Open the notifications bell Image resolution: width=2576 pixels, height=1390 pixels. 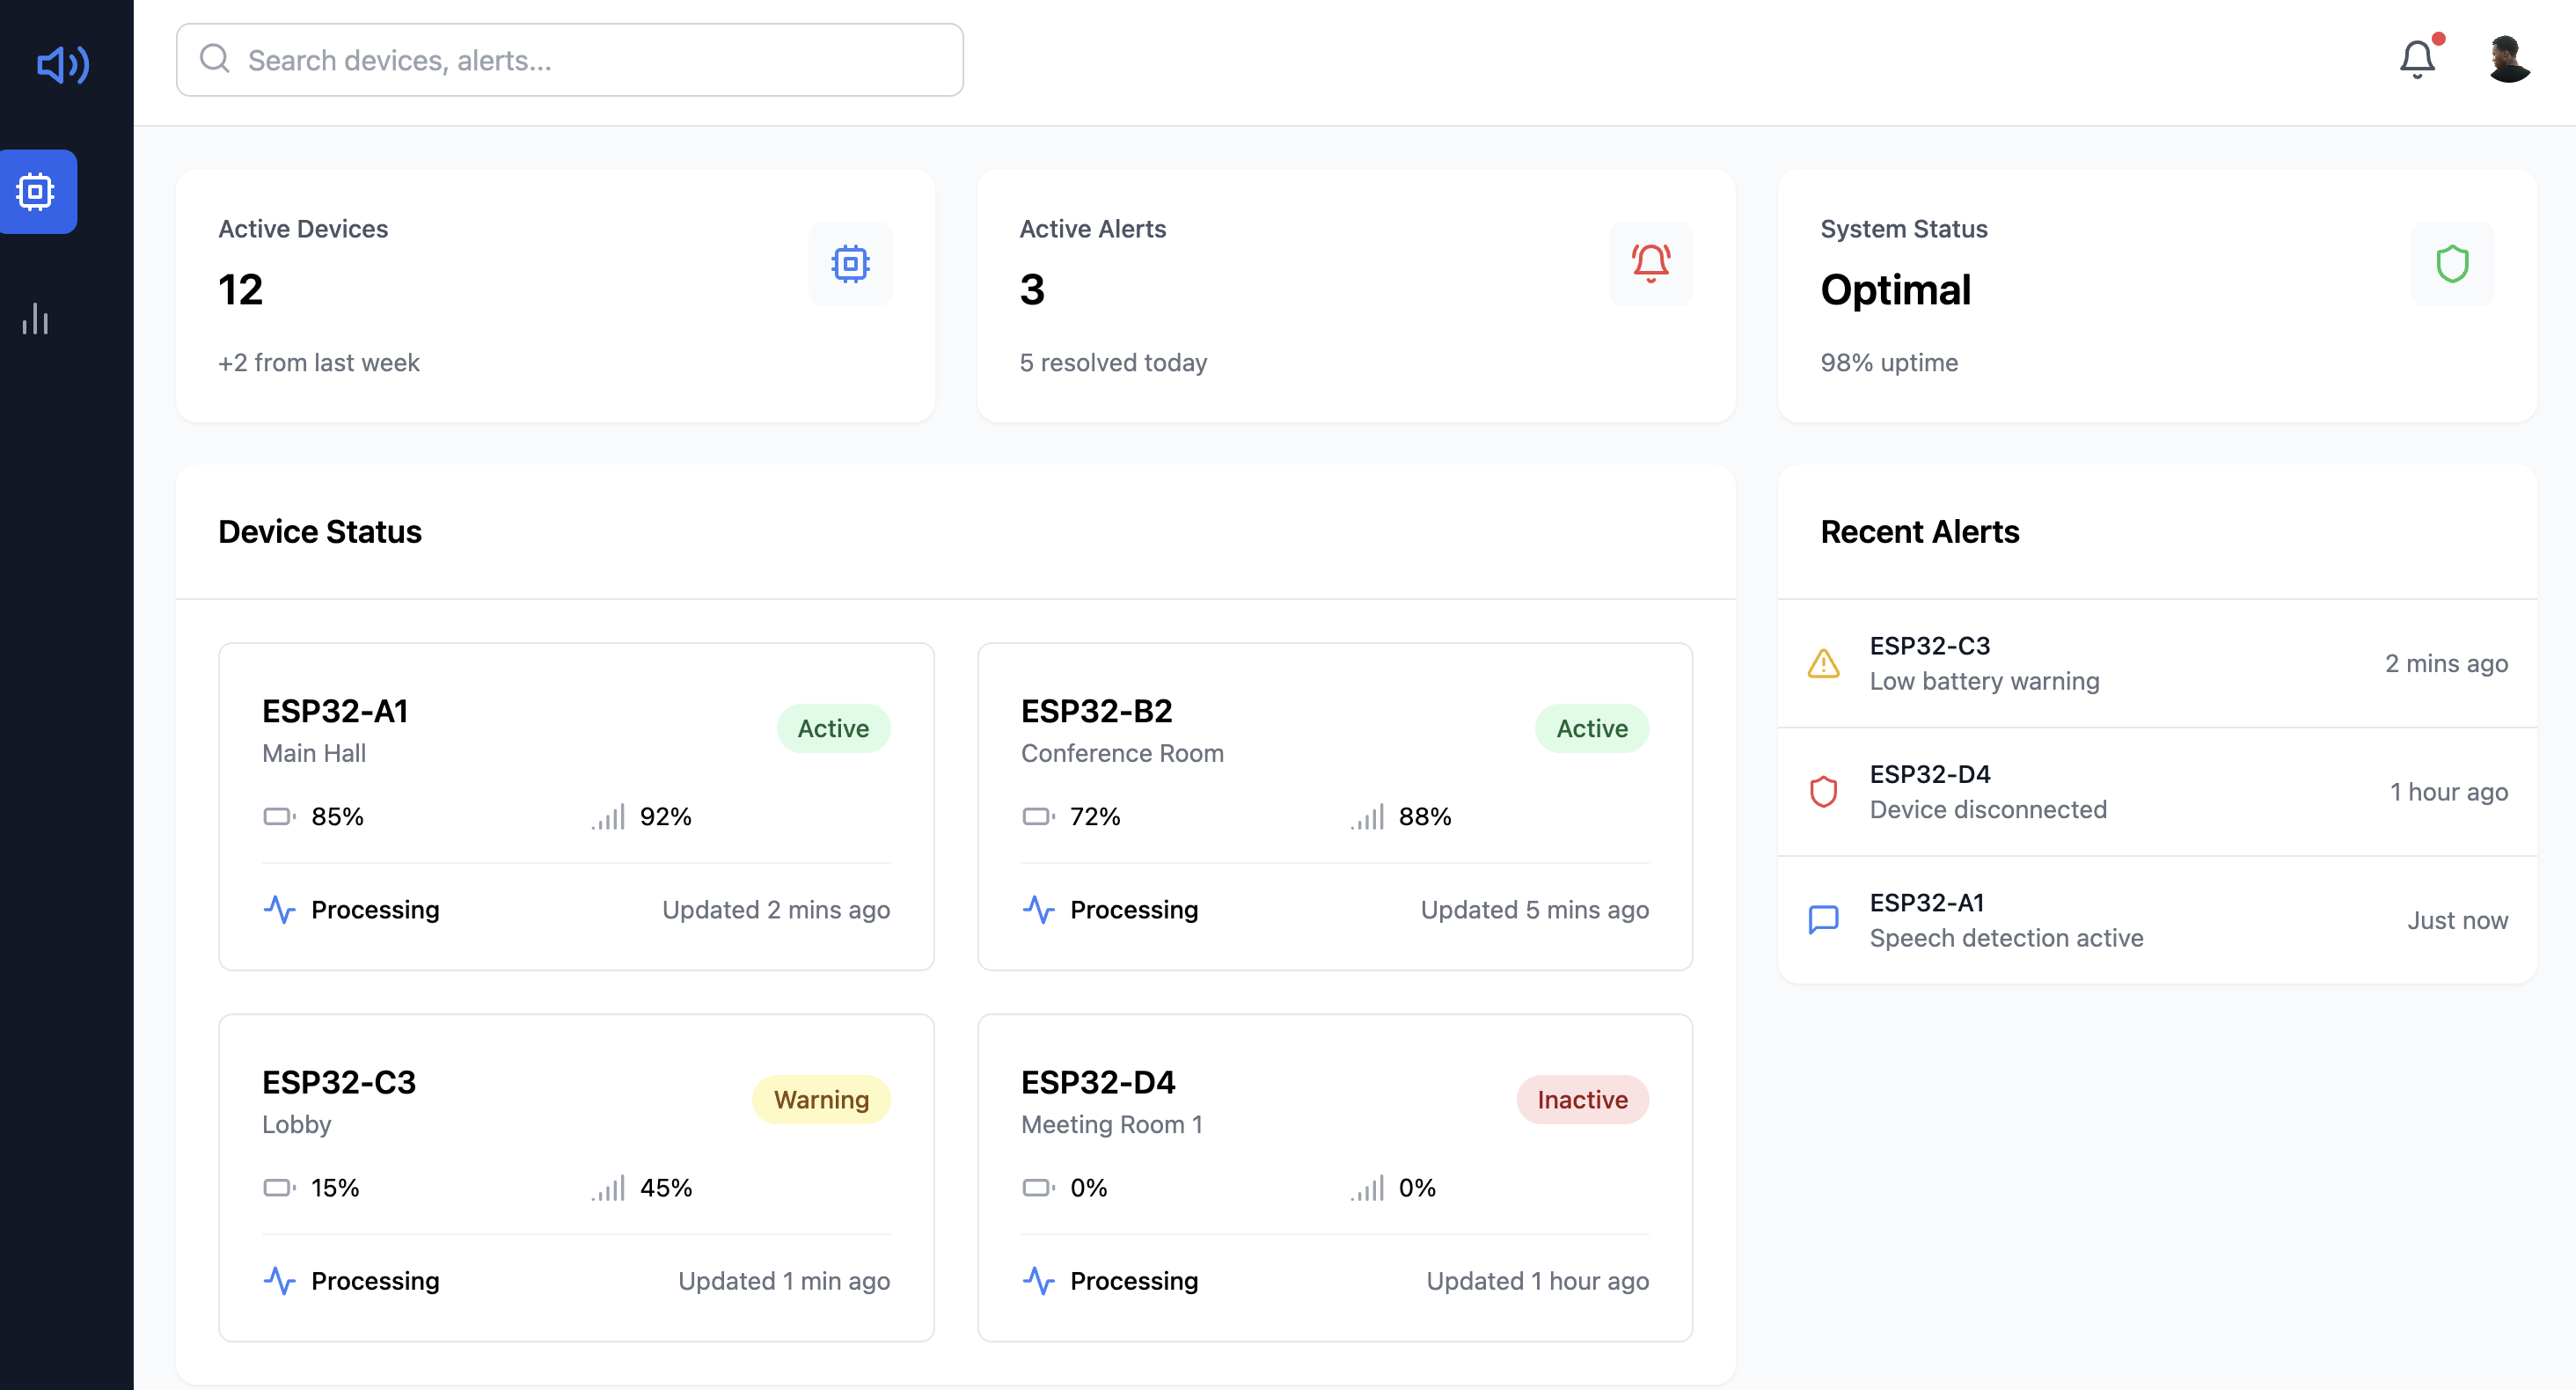2417,60
